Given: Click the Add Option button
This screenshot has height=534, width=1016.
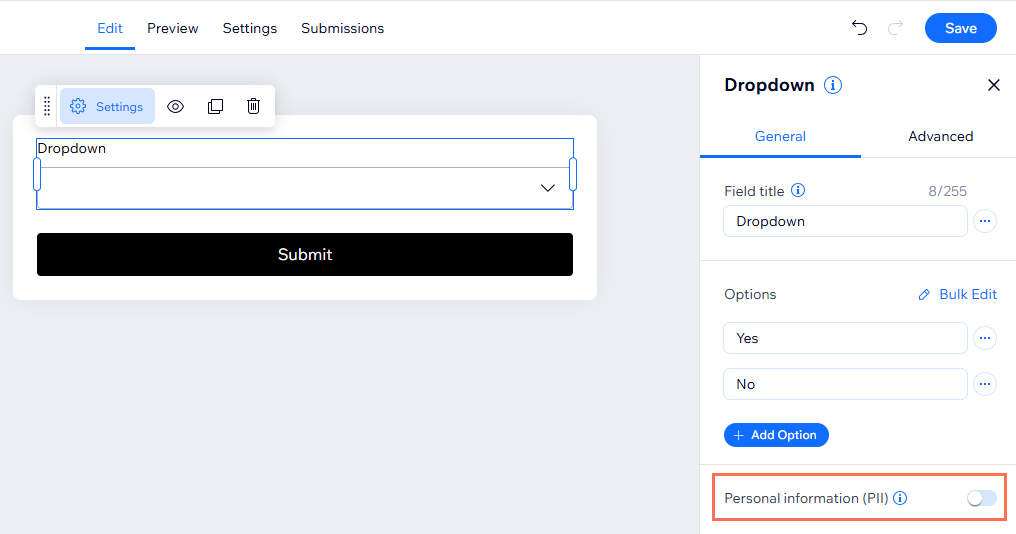Looking at the screenshot, I should coord(776,435).
